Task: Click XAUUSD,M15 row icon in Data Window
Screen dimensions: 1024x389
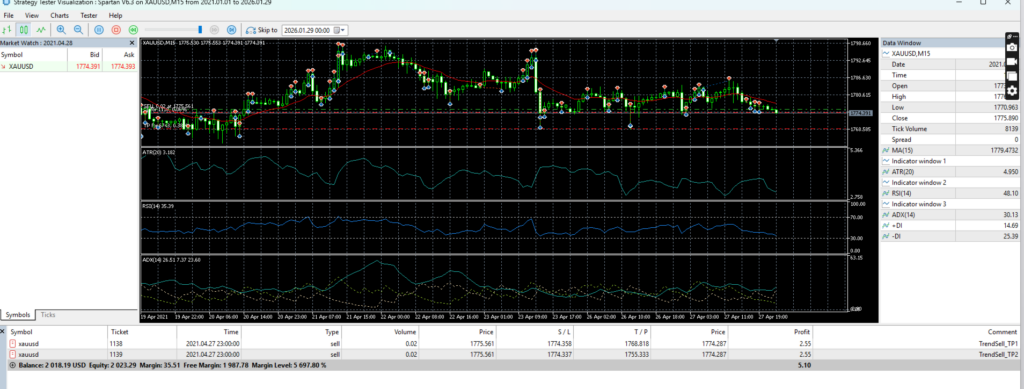Action: 886,54
